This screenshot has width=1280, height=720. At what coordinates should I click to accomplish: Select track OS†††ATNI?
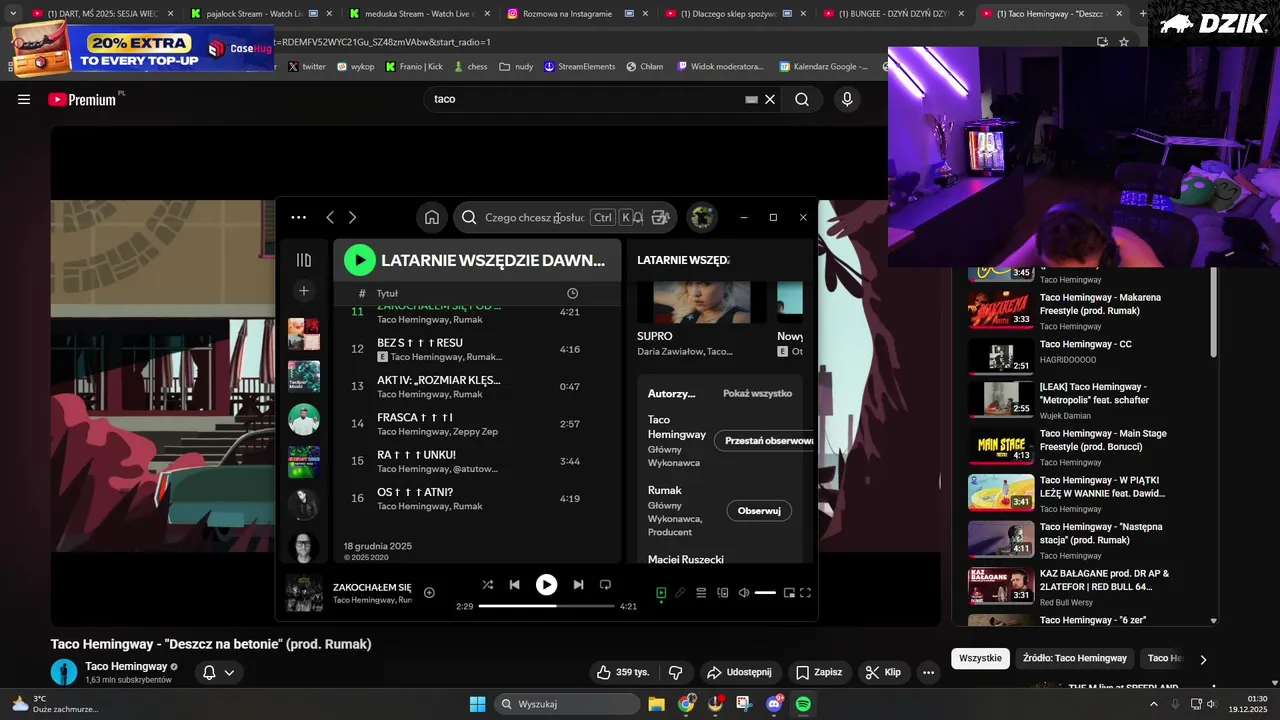[477, 498]
